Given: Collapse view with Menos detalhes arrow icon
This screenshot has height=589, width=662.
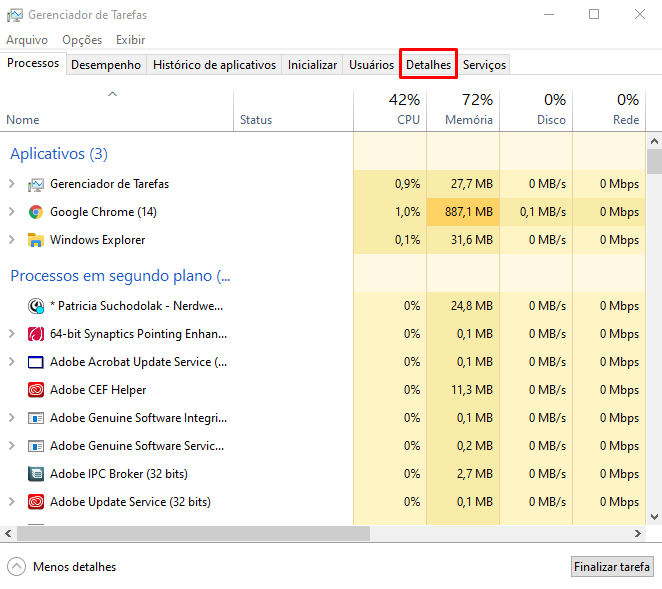Looking at the screenshot, I should point(16,567).
